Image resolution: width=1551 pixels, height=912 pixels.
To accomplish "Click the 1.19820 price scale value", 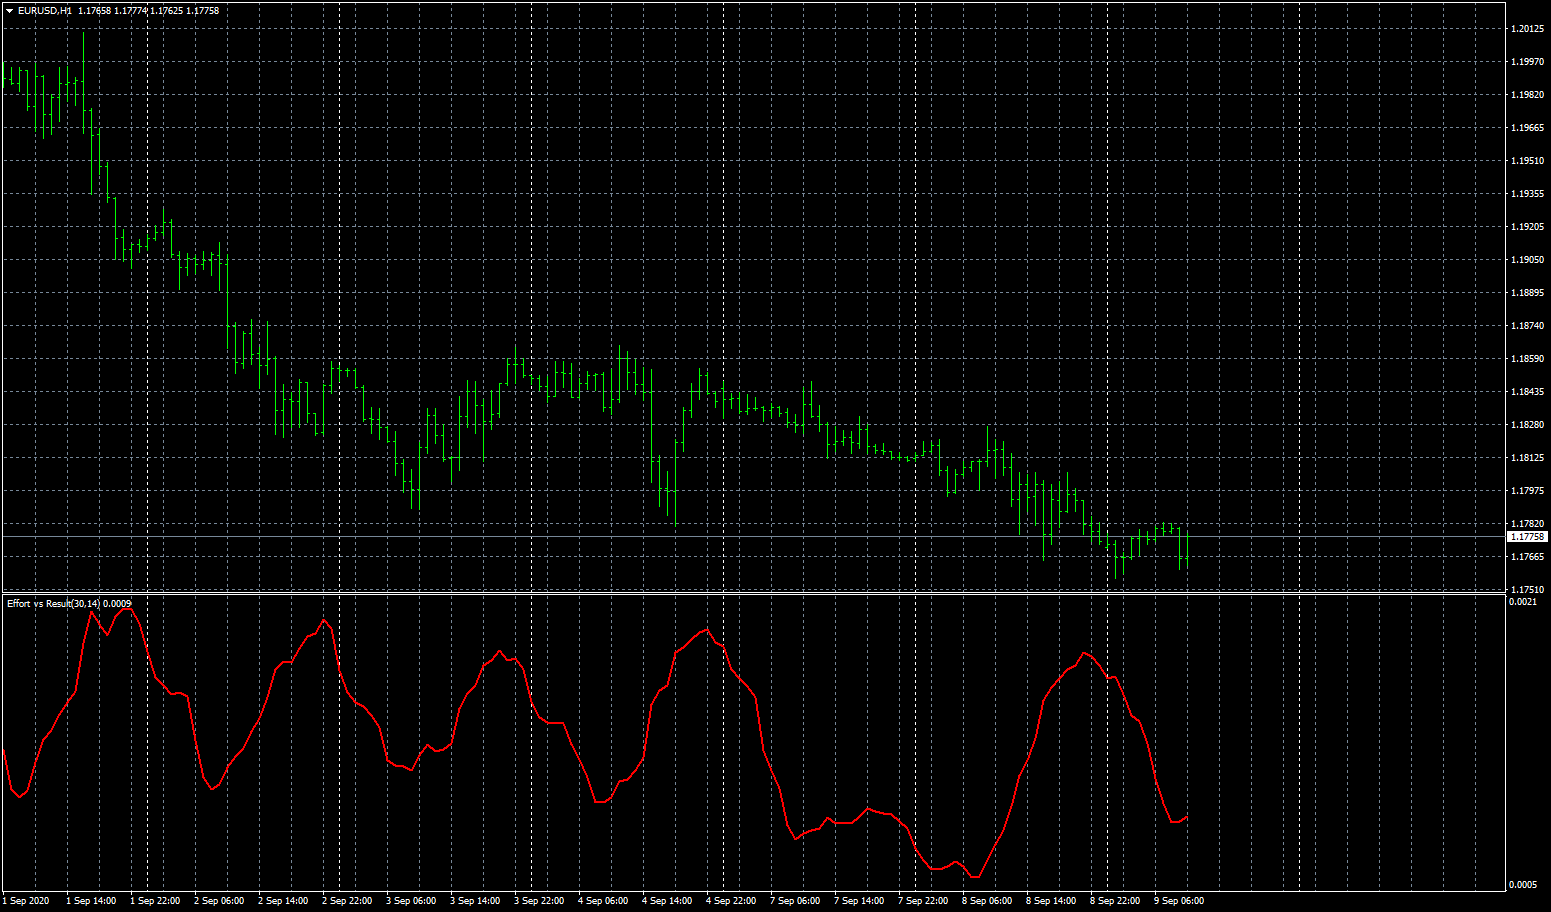I will click(x=1527, y=95).
